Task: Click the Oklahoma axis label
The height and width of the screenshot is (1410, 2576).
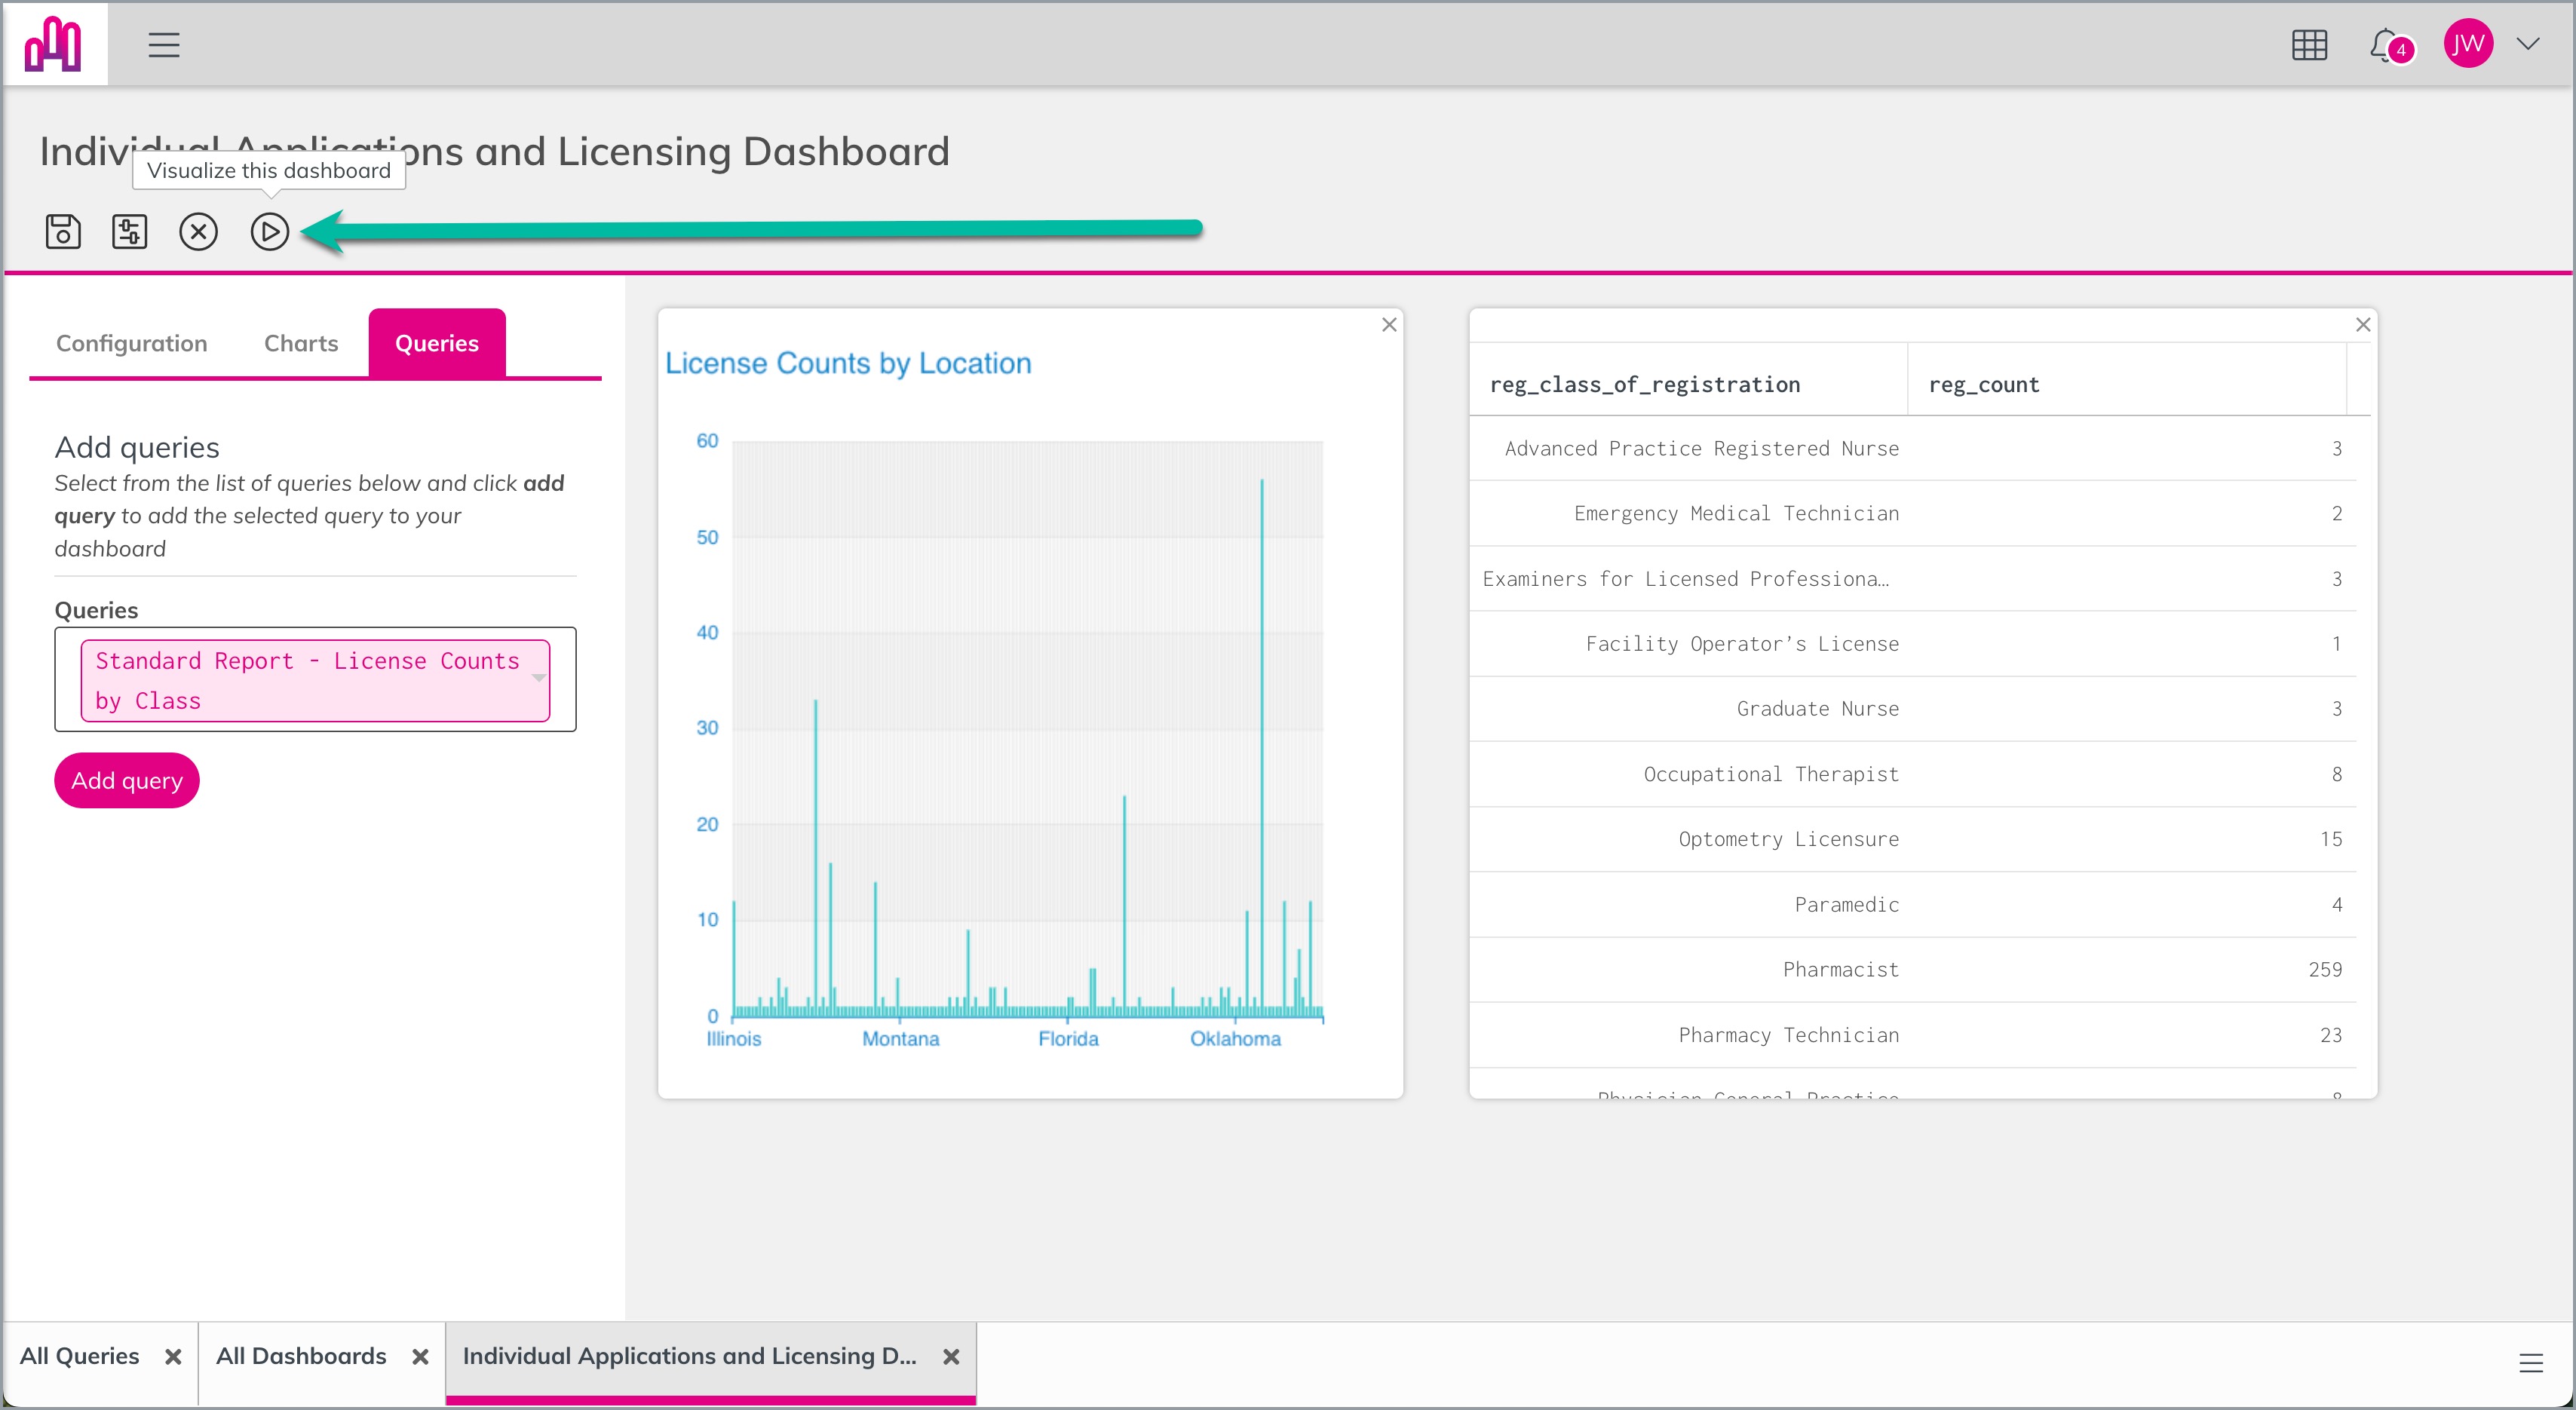Action: (x=1235, y=1038)
